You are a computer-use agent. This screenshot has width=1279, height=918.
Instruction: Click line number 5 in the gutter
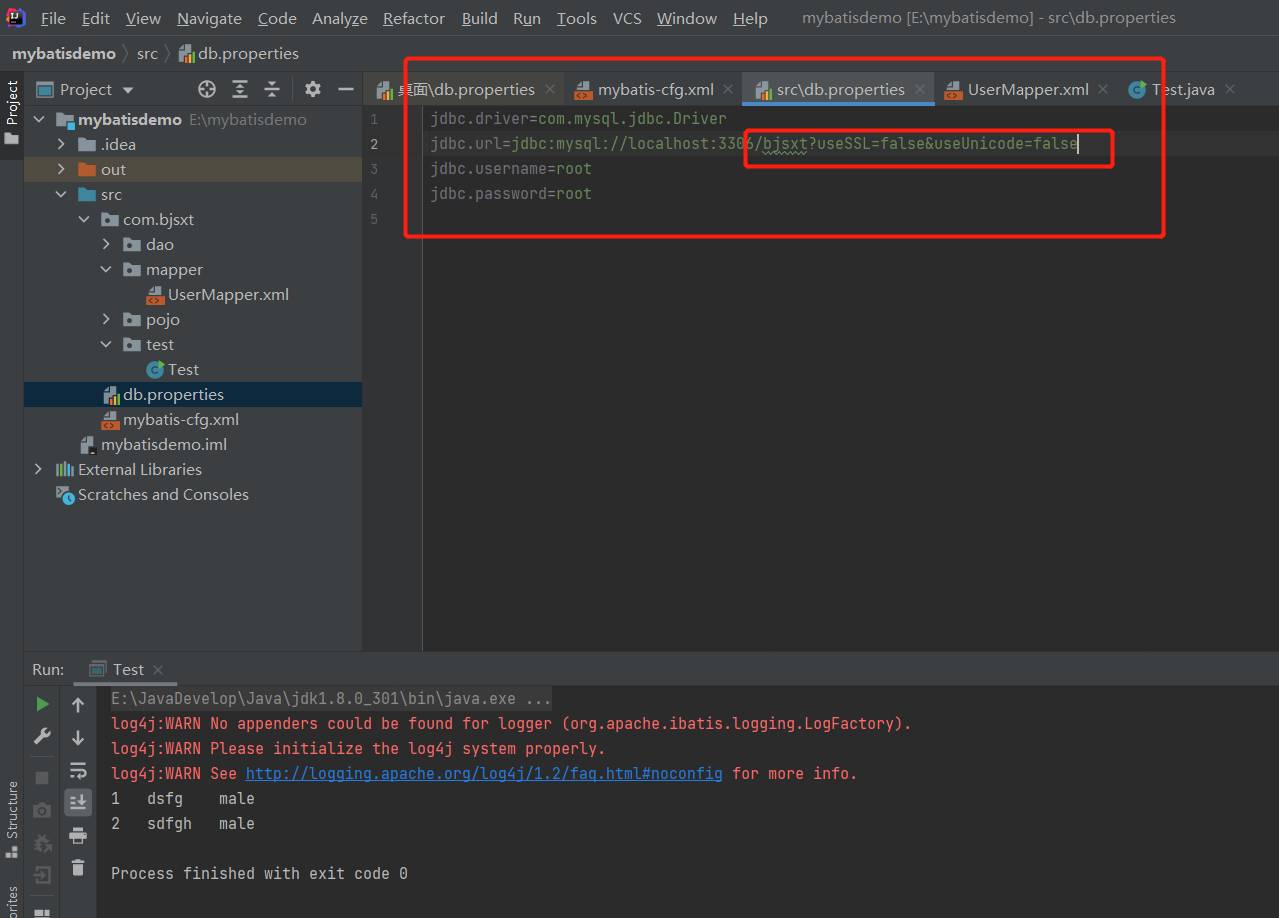374,219
